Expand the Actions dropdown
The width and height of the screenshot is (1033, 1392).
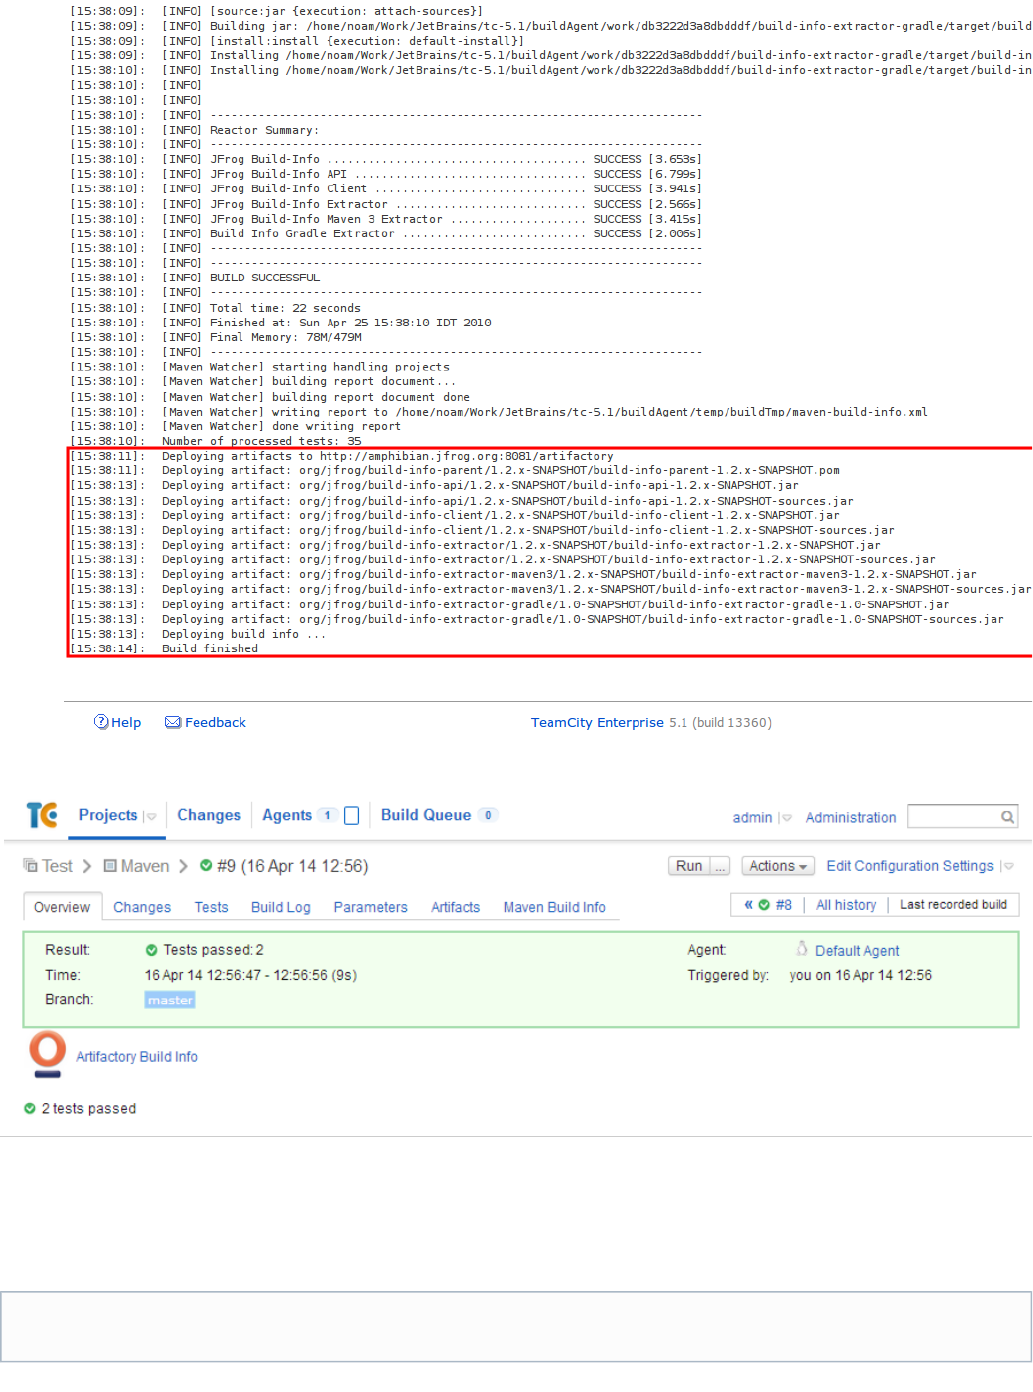(778, 866)
